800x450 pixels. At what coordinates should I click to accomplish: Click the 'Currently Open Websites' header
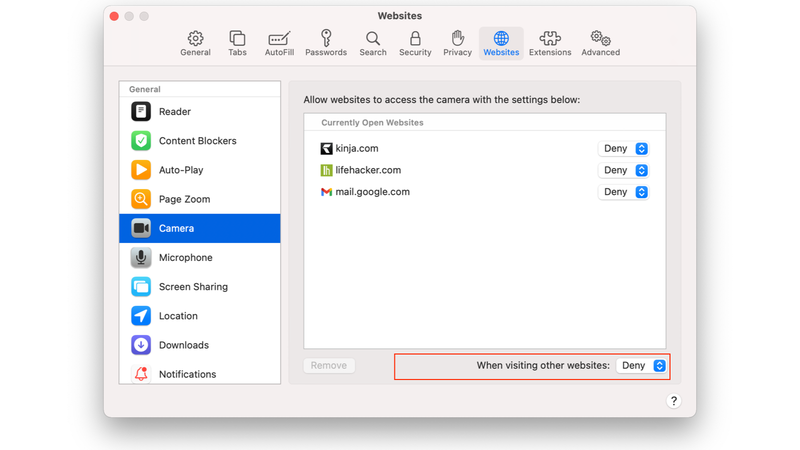pos(372,122)
